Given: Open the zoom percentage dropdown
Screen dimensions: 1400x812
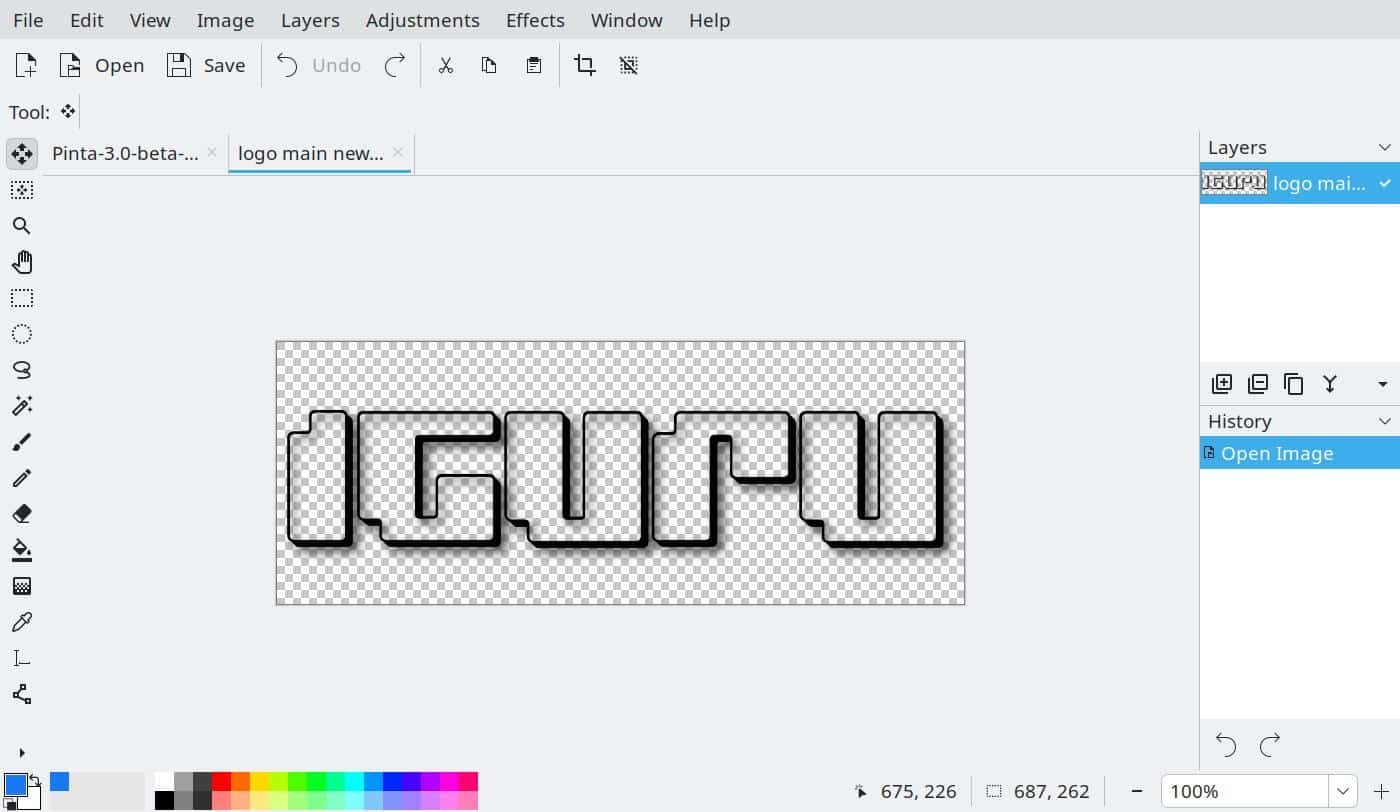Looking at the screenshot, I should point(1343,792).
